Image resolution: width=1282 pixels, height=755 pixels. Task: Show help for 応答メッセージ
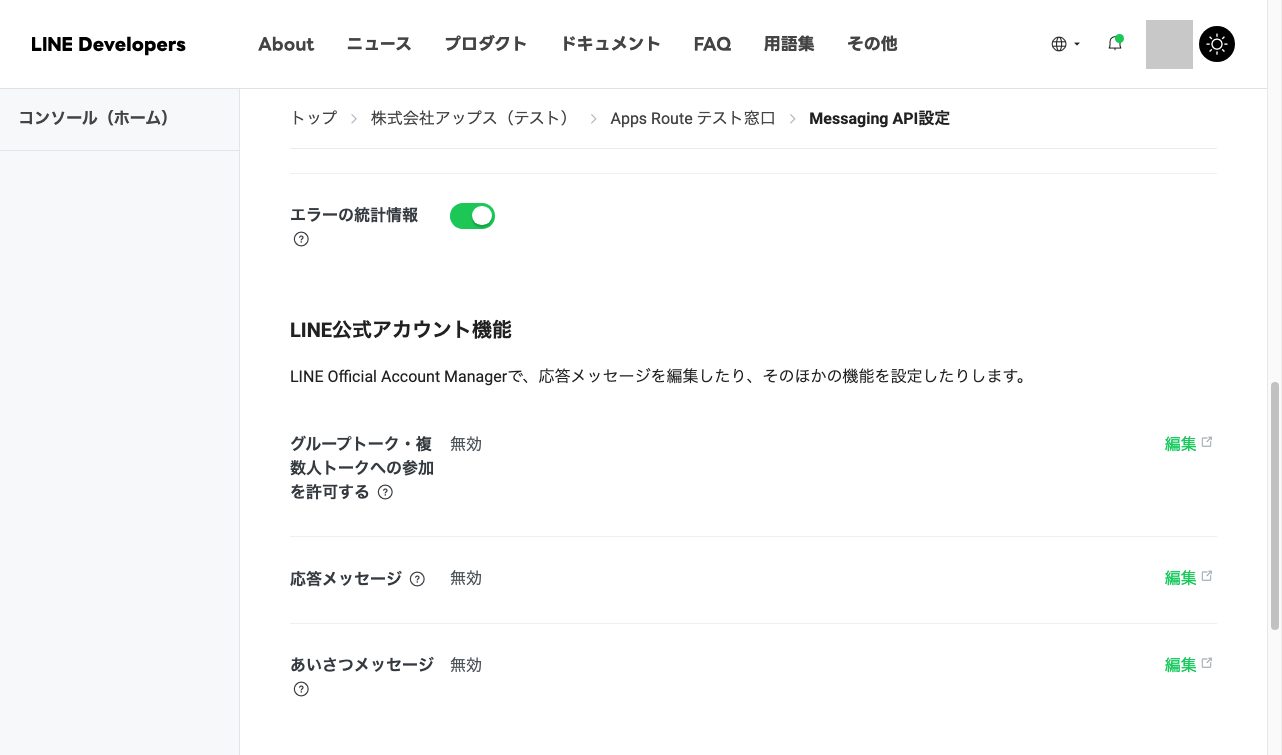tap(417, 579)
